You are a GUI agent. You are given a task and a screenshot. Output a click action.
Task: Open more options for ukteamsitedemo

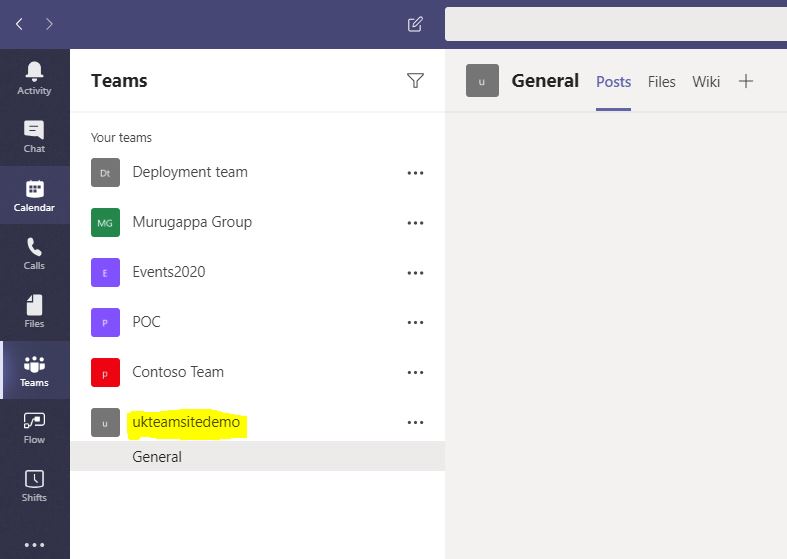[x=415, y=423]
